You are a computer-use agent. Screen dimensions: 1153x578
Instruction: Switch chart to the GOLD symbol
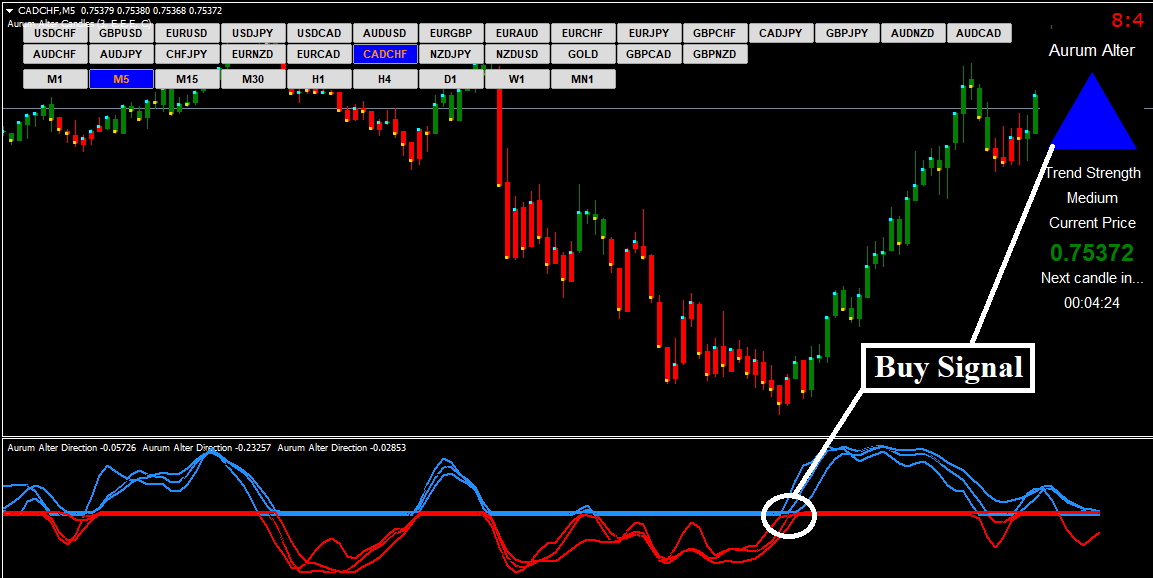coord(583,54)
